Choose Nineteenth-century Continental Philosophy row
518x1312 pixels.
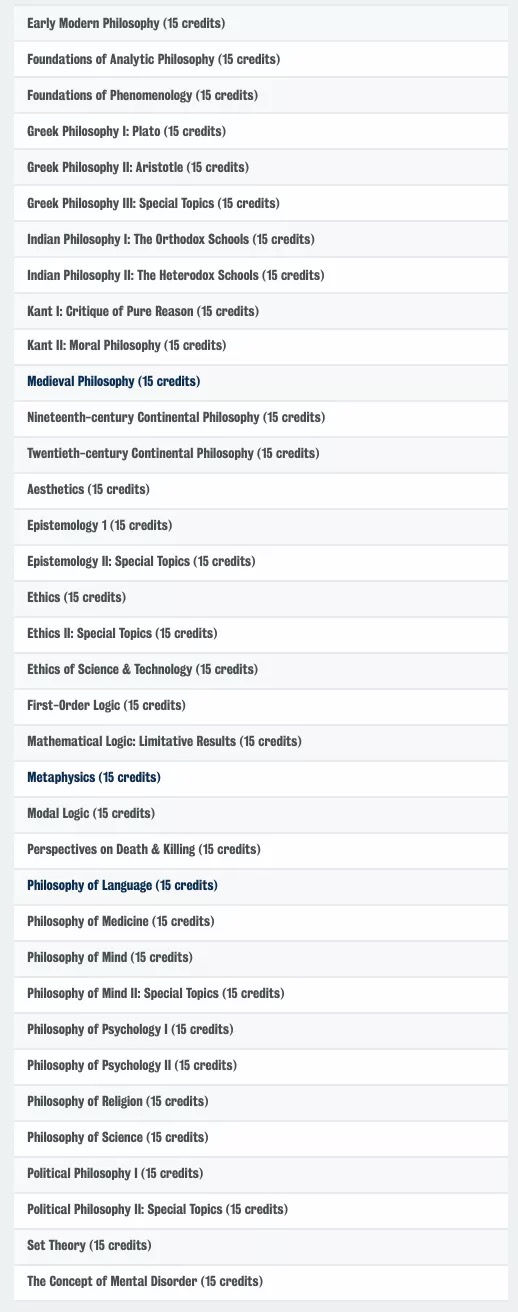260,417
